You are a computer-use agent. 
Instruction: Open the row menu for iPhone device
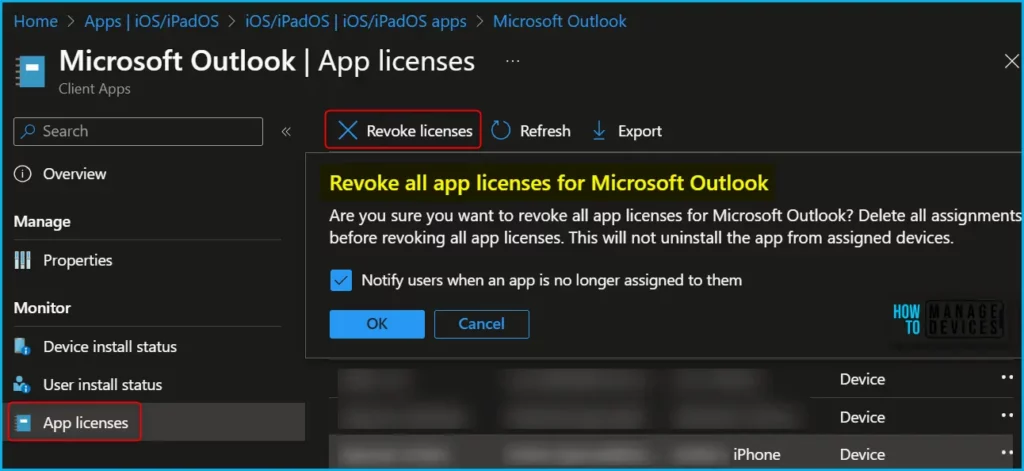pos(1008,453)
